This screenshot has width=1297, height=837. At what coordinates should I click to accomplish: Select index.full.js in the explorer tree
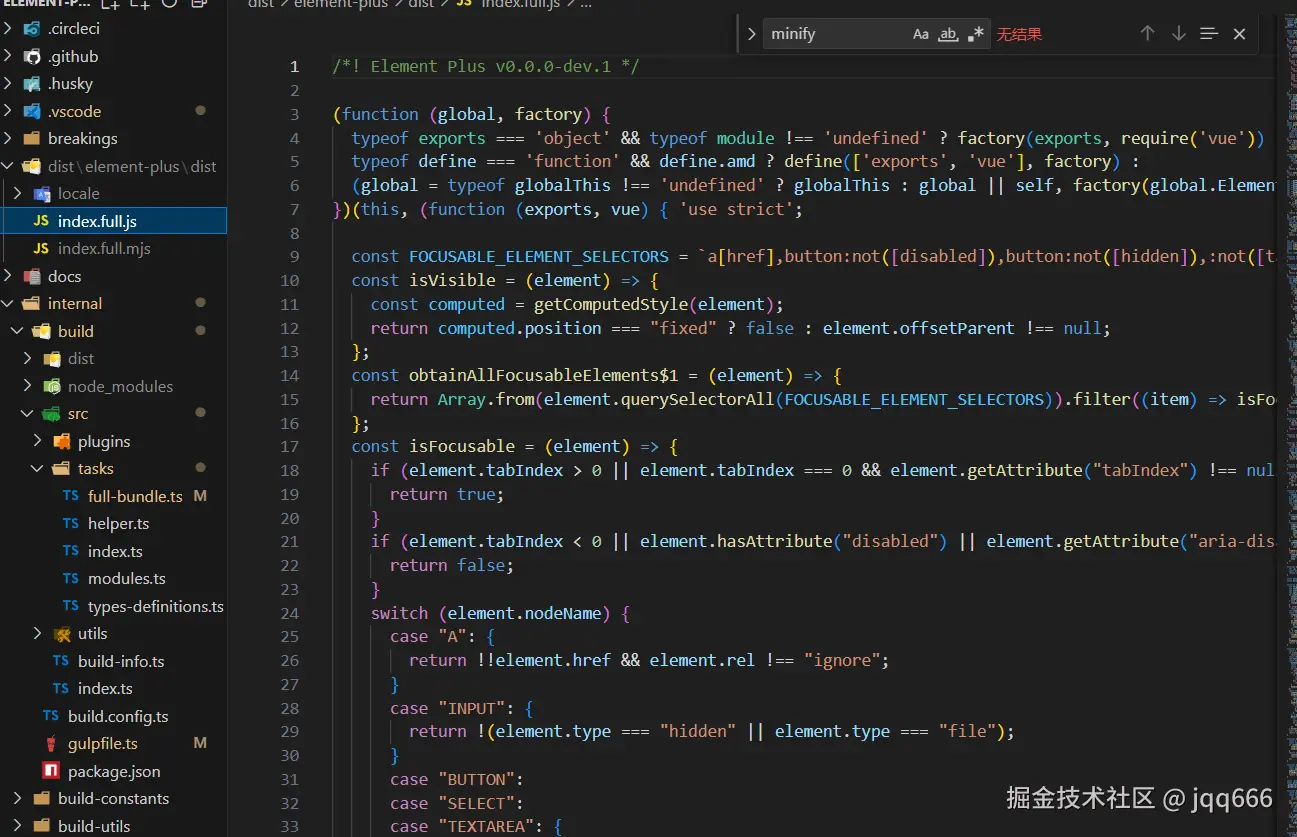pos(114,221)
